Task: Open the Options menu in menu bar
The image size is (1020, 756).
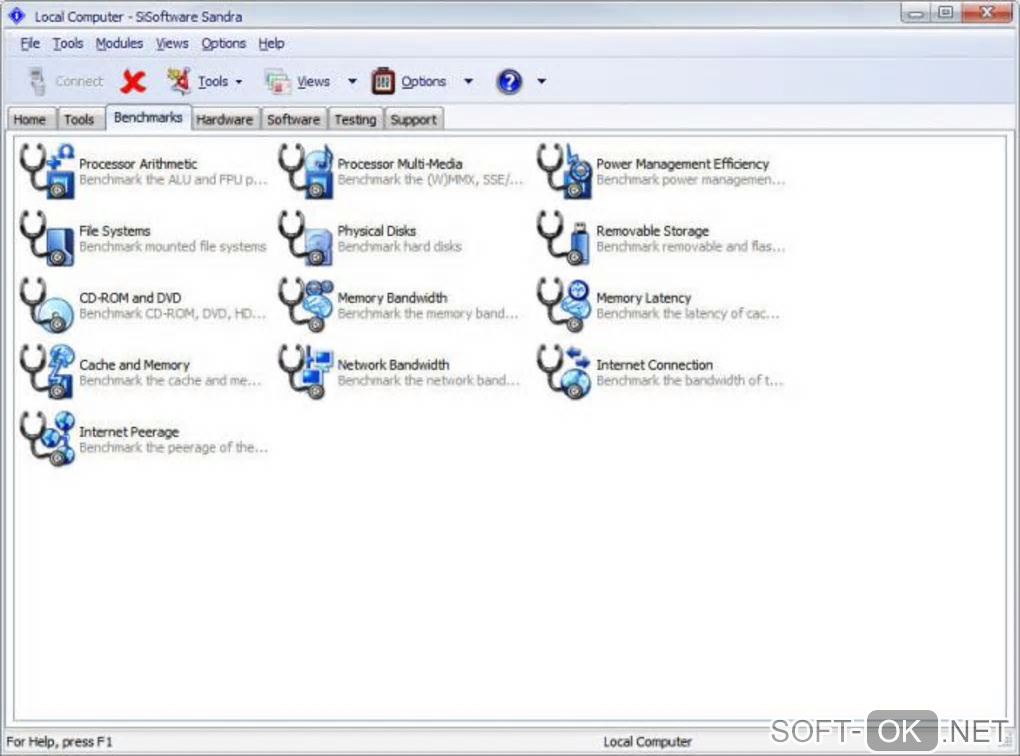Action: point(223,44)
